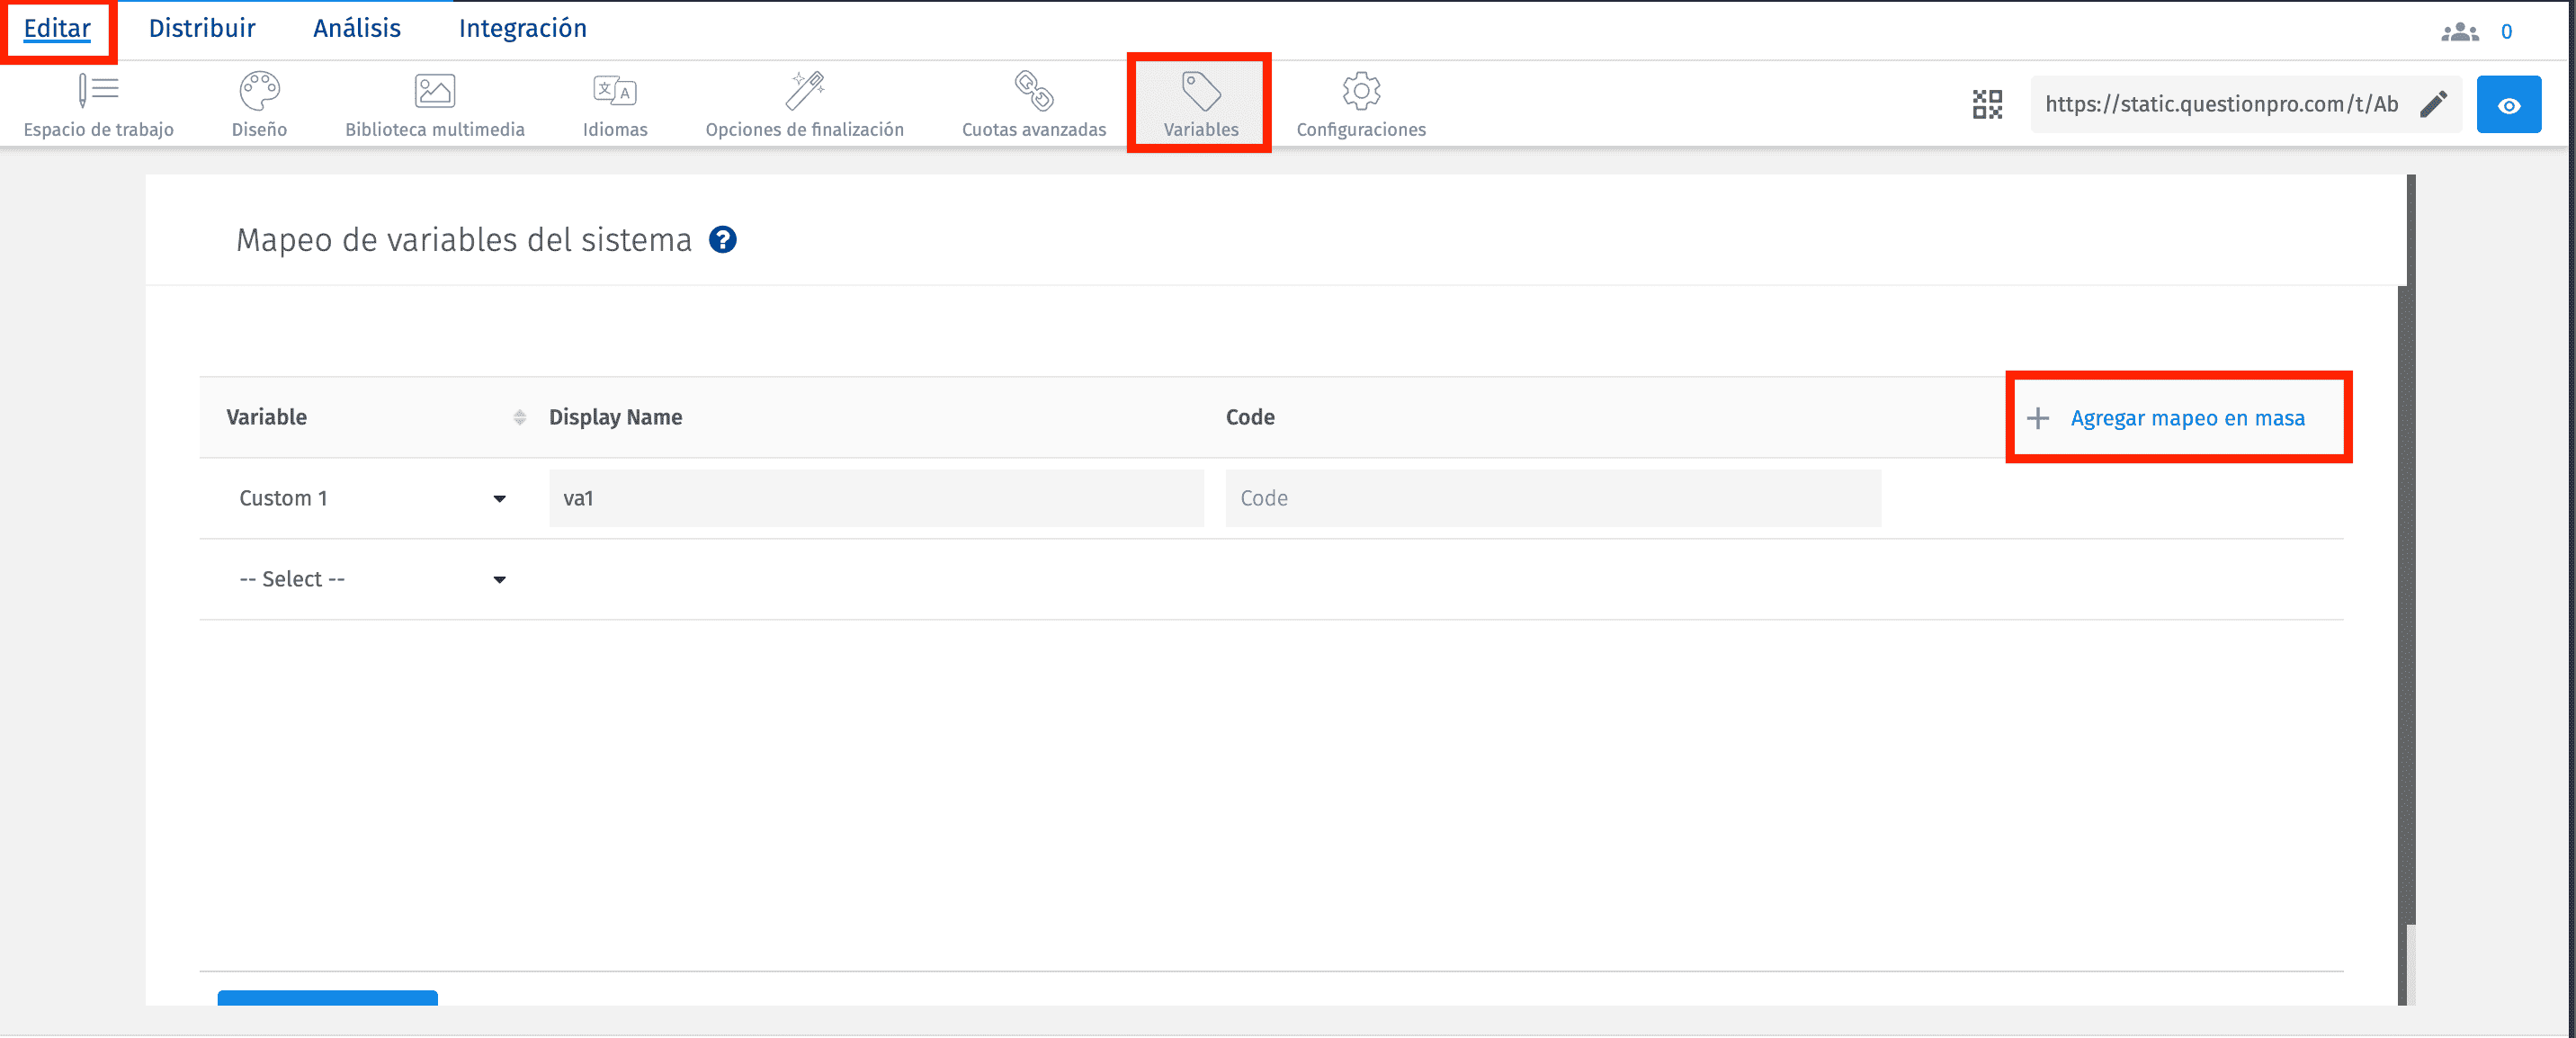Open the Análisis menu
2576x1038 pixels.
pos(356,28)
